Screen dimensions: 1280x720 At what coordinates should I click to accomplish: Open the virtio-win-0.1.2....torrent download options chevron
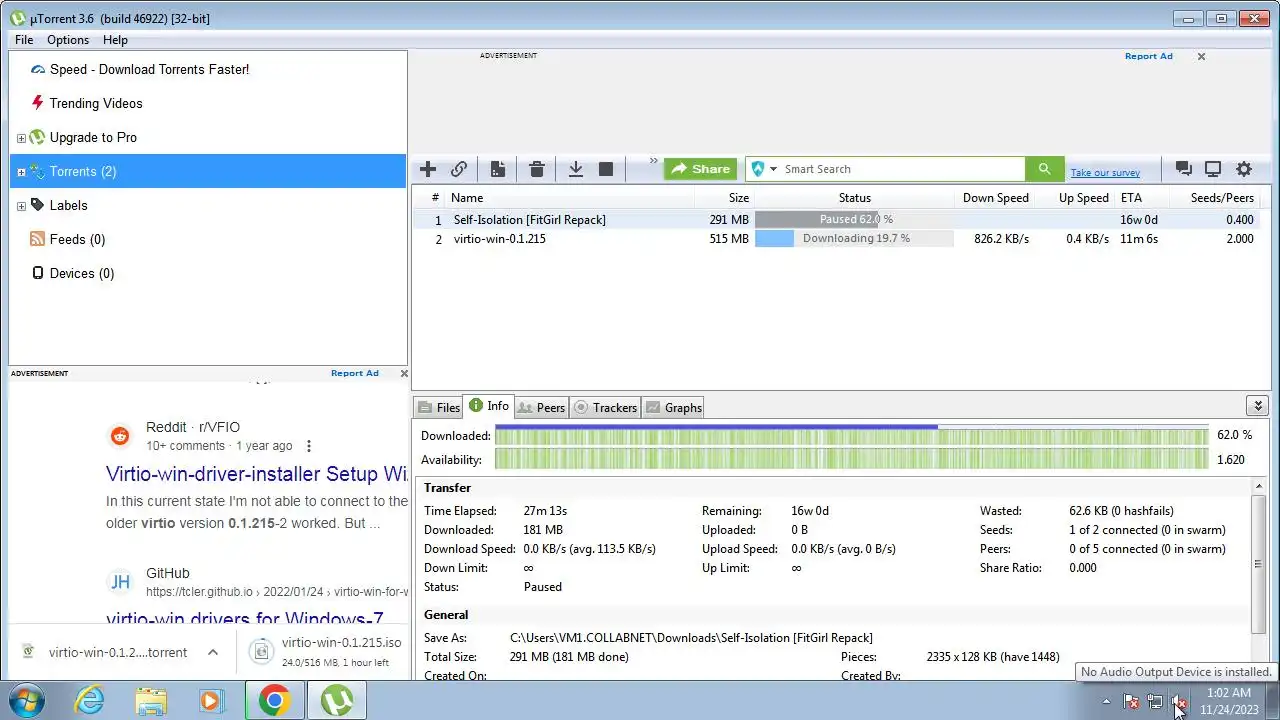(213, 652)
